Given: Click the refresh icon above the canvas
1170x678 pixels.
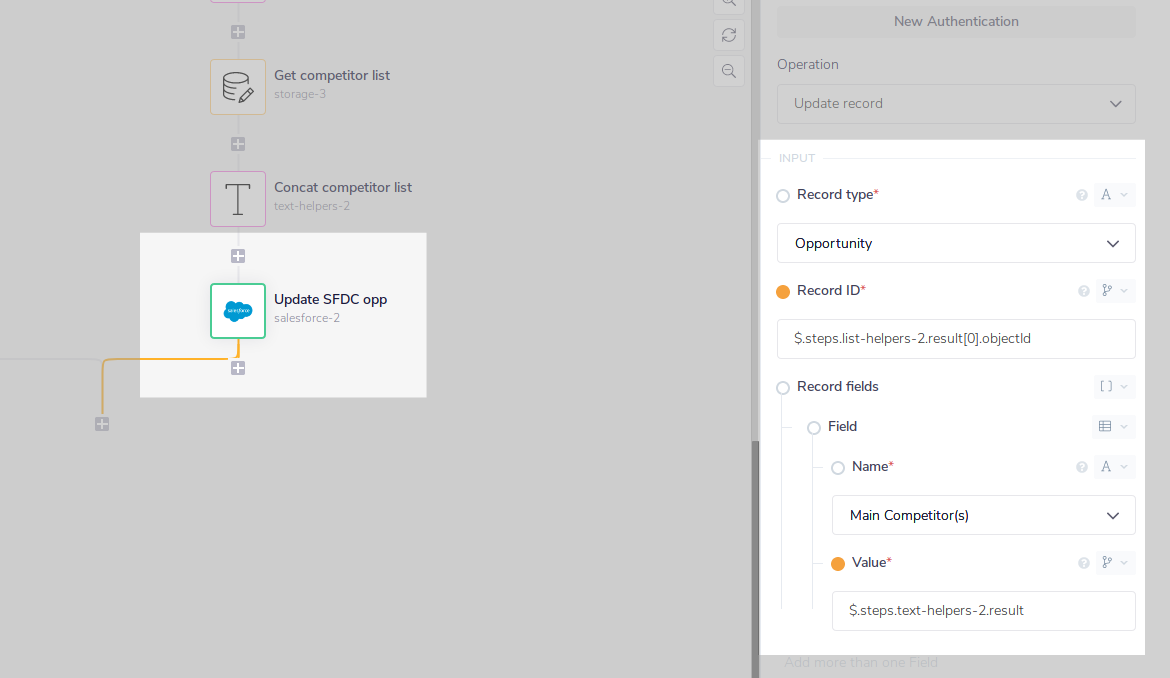Looking at the screenshot, I should (728, 35).
